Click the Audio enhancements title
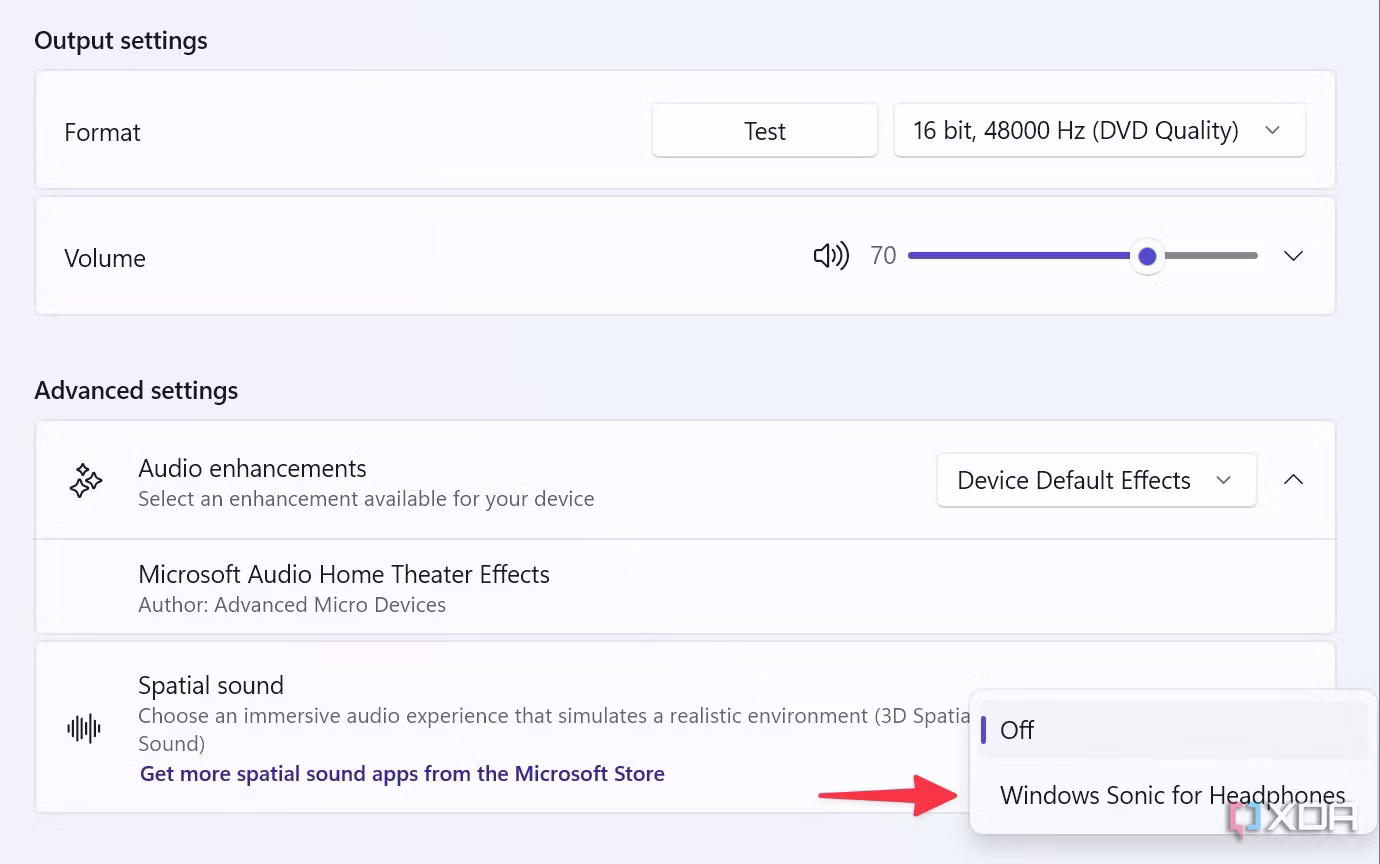1380x864 pixels. click(252, 468)
